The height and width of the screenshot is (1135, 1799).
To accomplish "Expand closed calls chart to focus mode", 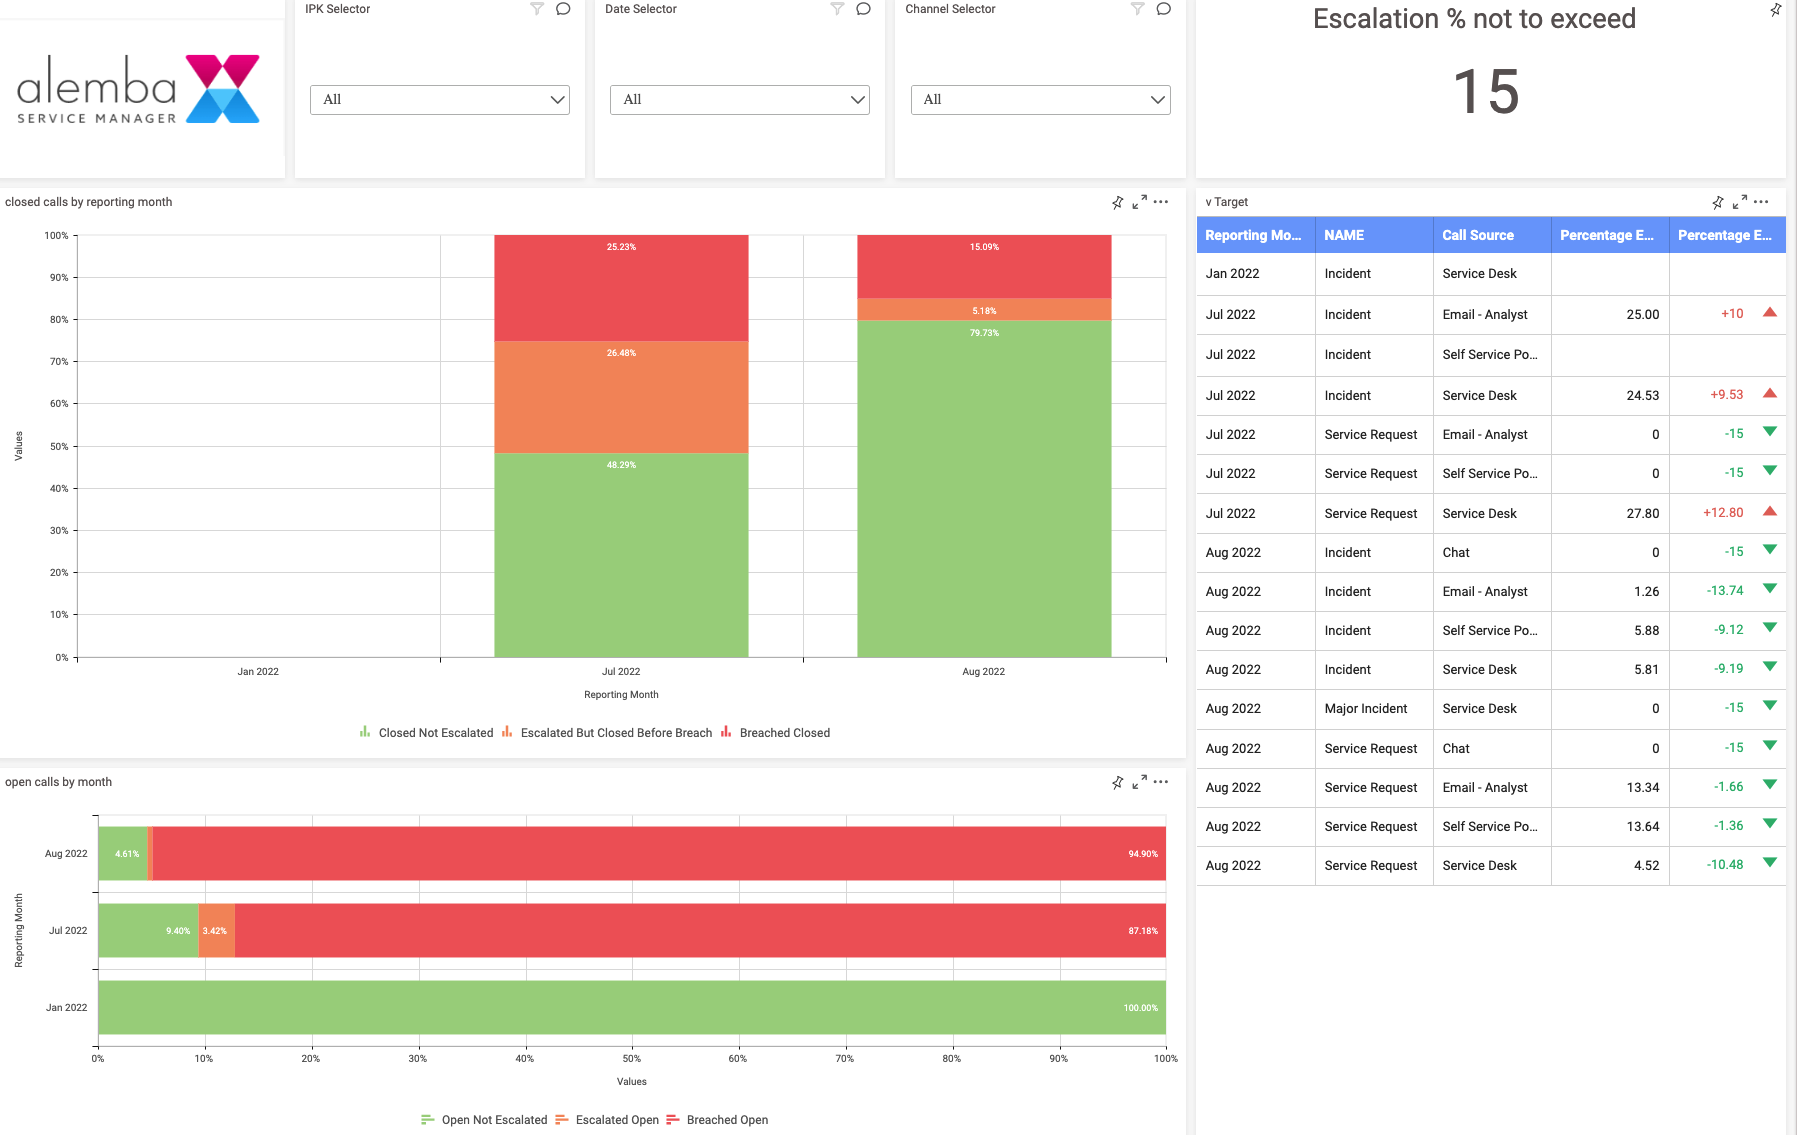I will (1139, 202).
